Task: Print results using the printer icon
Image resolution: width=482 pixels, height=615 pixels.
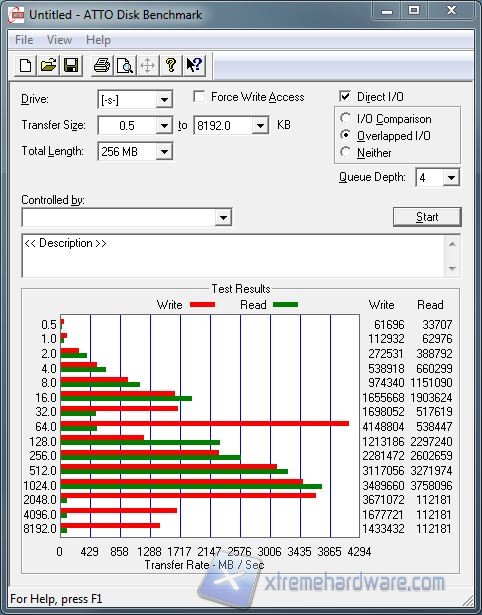Action: tap(102, 65)
